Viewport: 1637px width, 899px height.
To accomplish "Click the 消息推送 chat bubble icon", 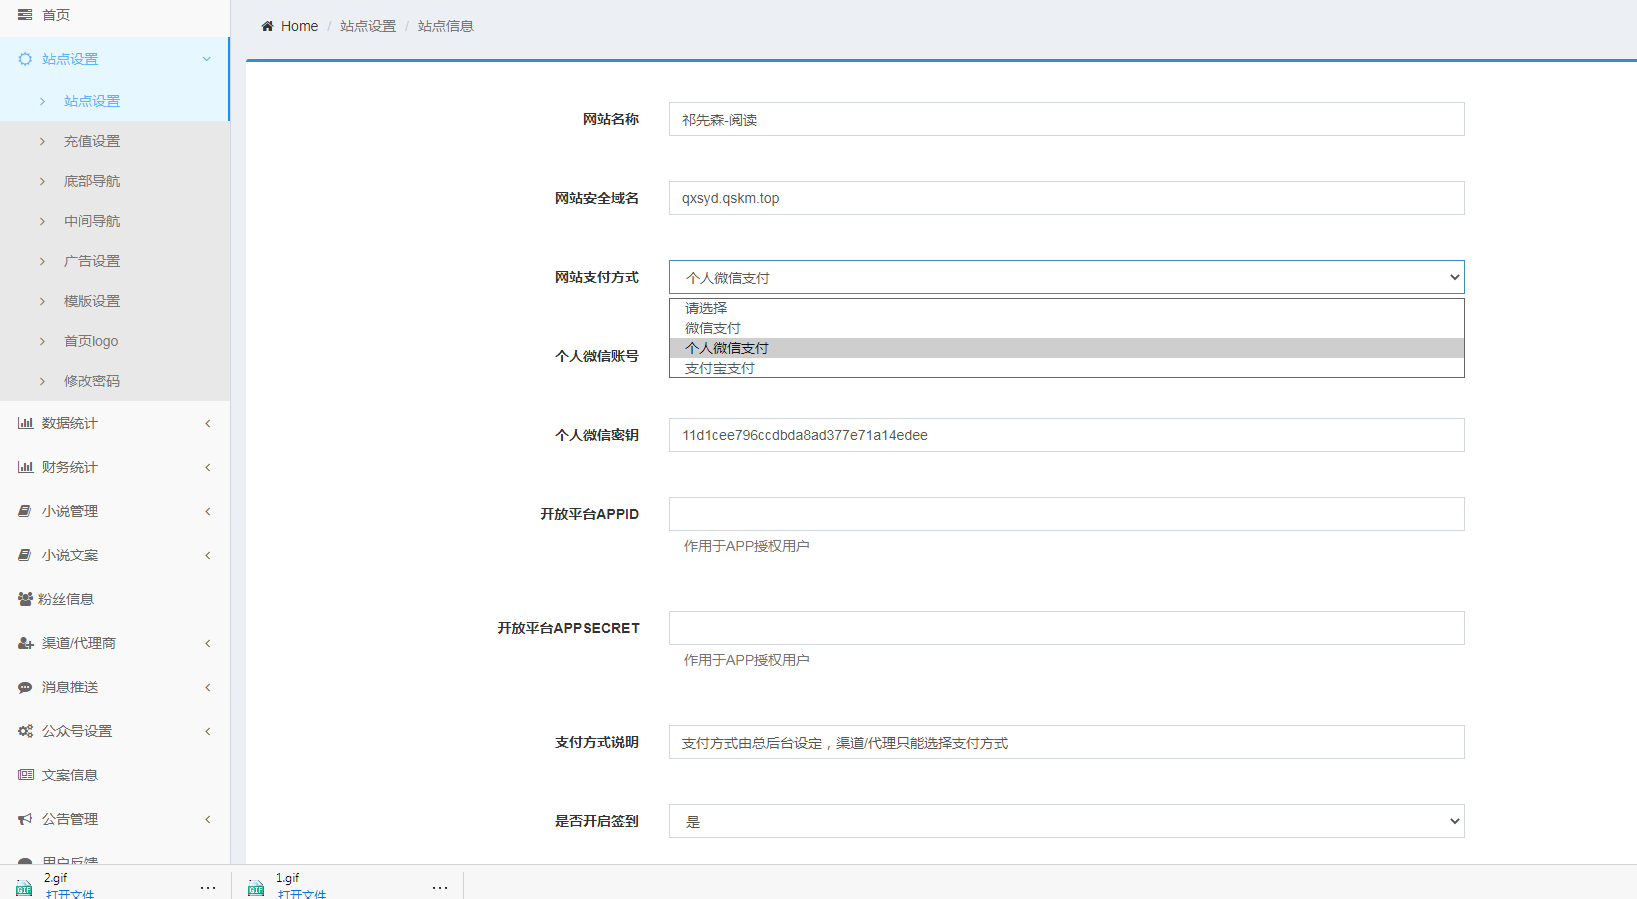I will click(x=25, y=687).
